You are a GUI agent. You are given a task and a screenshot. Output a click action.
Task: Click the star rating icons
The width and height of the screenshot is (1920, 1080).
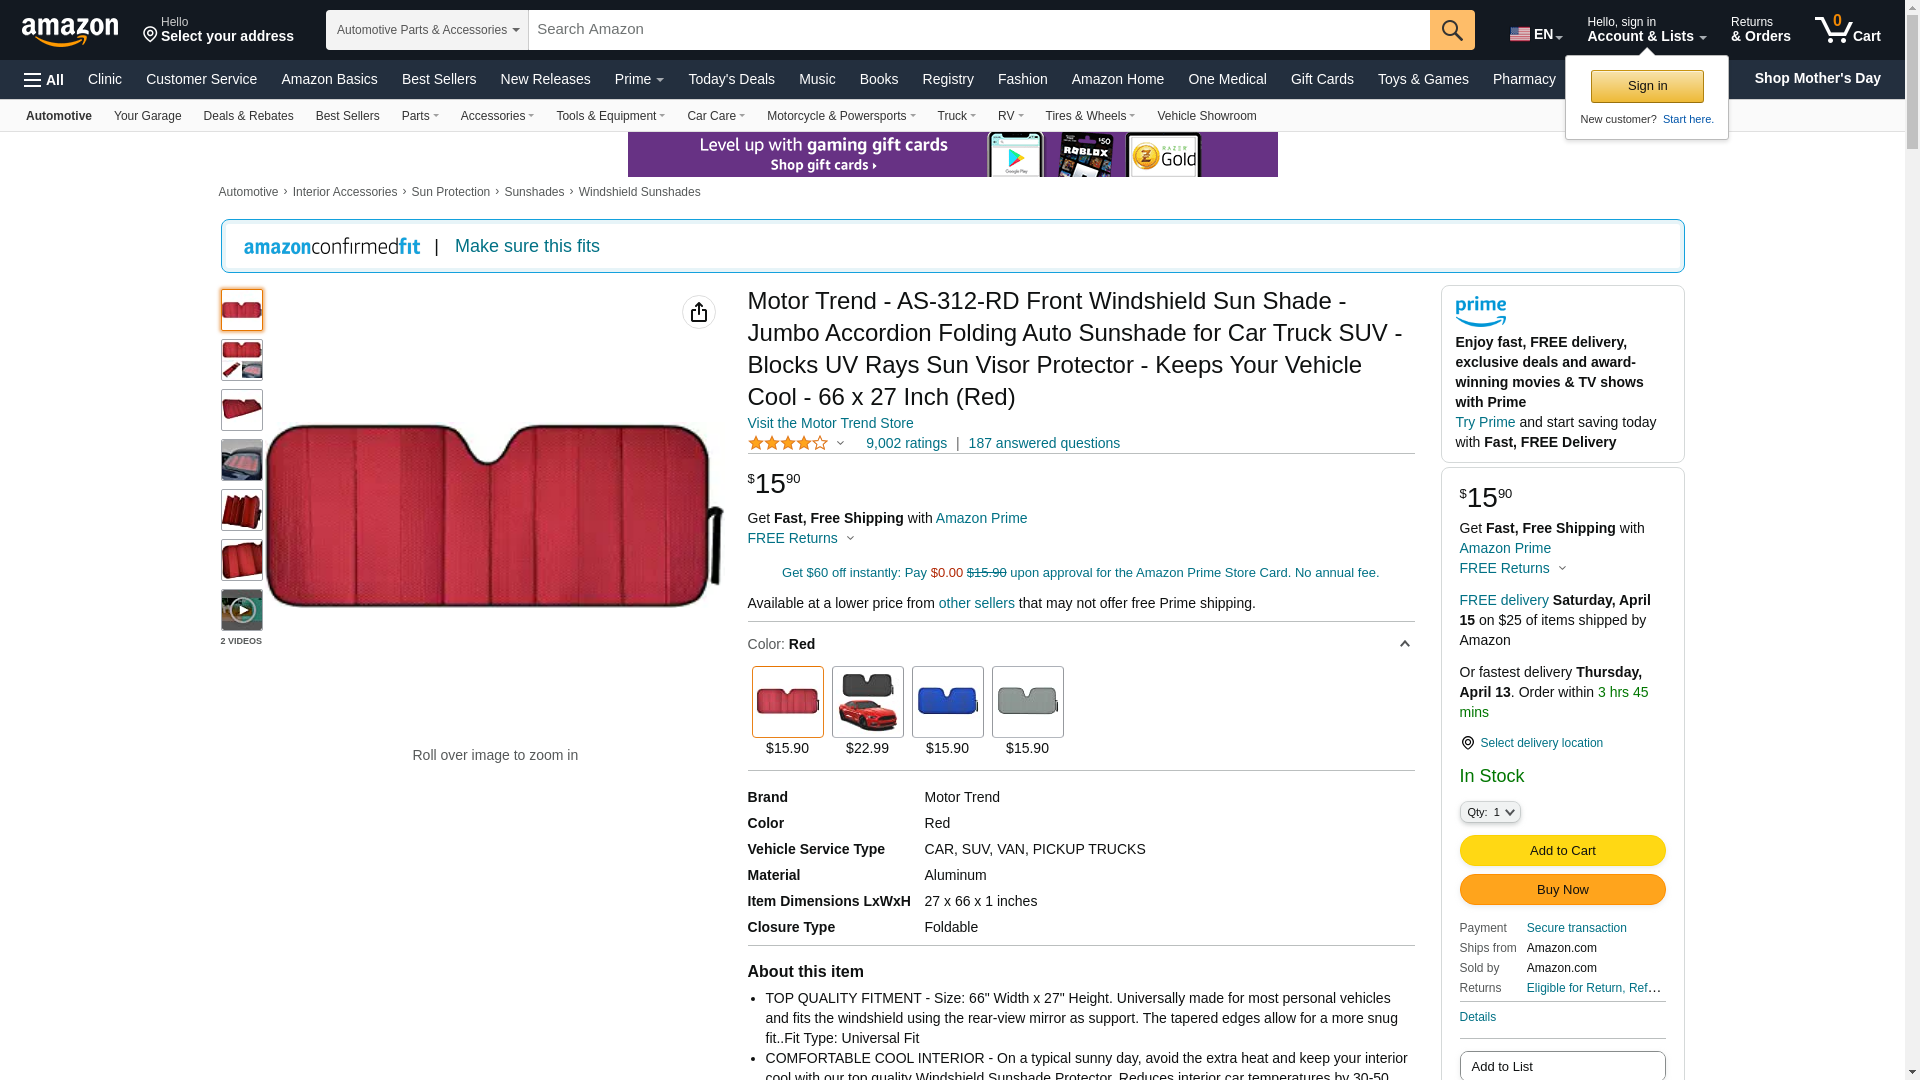point(788,443)
